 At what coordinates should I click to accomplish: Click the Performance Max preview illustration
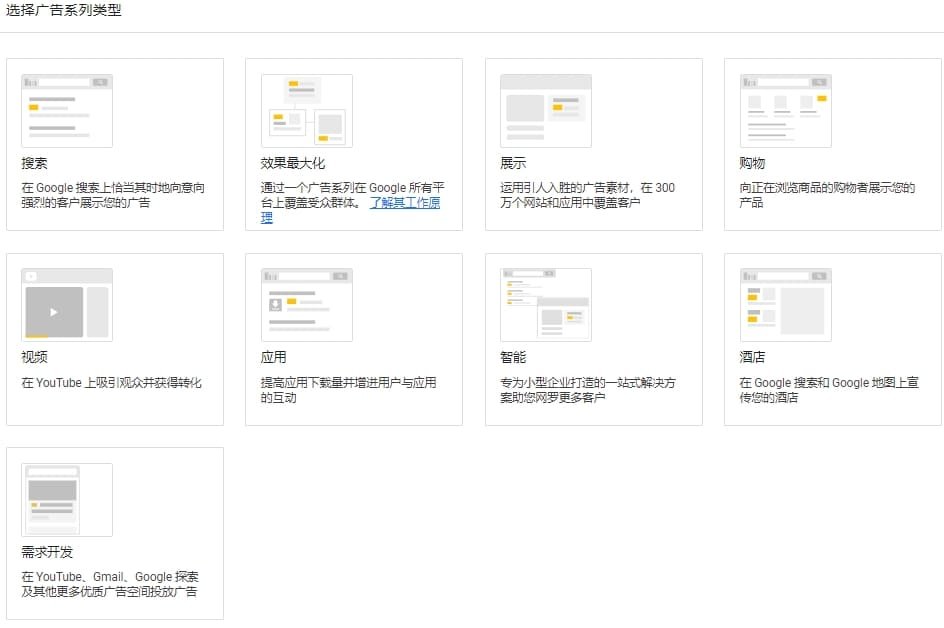(x=305, y=110)
